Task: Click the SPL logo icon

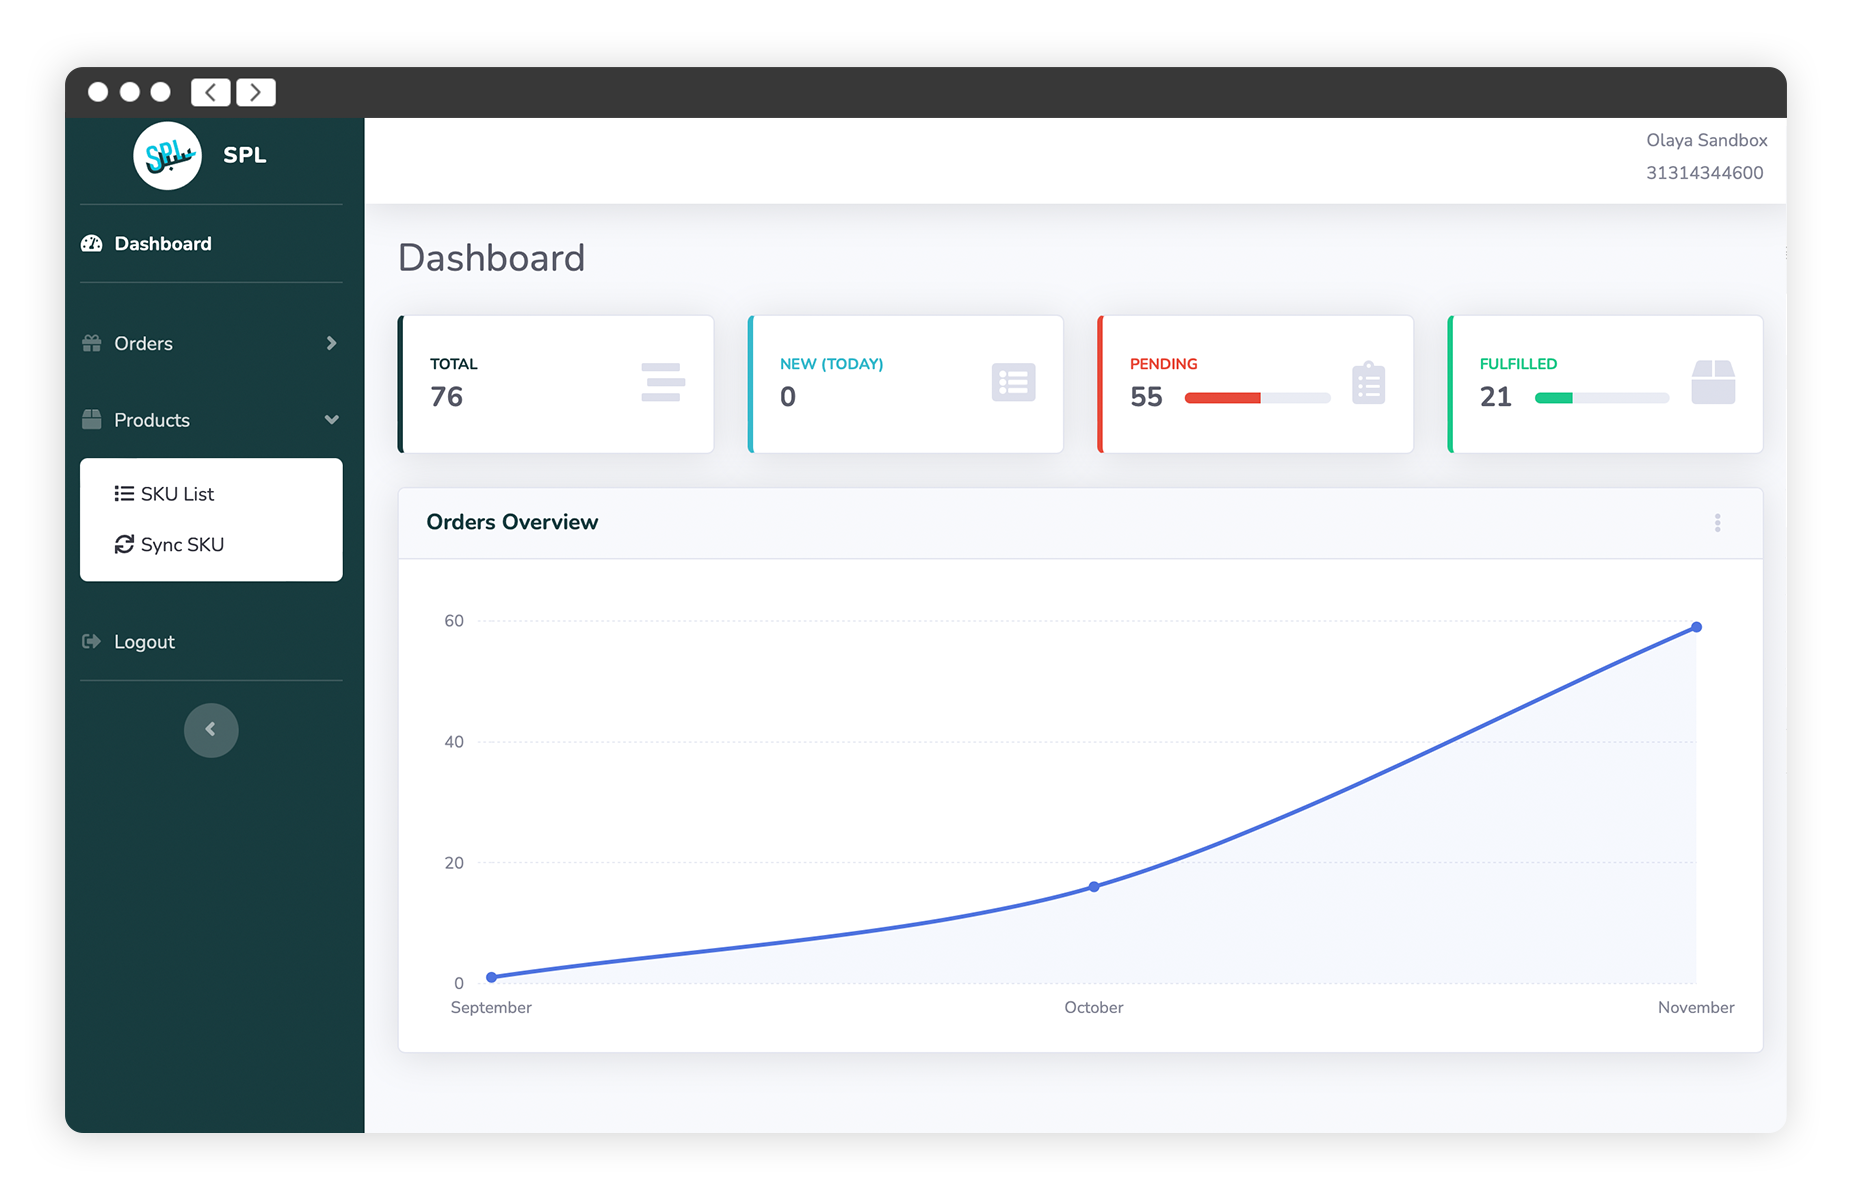Action: [x=167, y=156]
